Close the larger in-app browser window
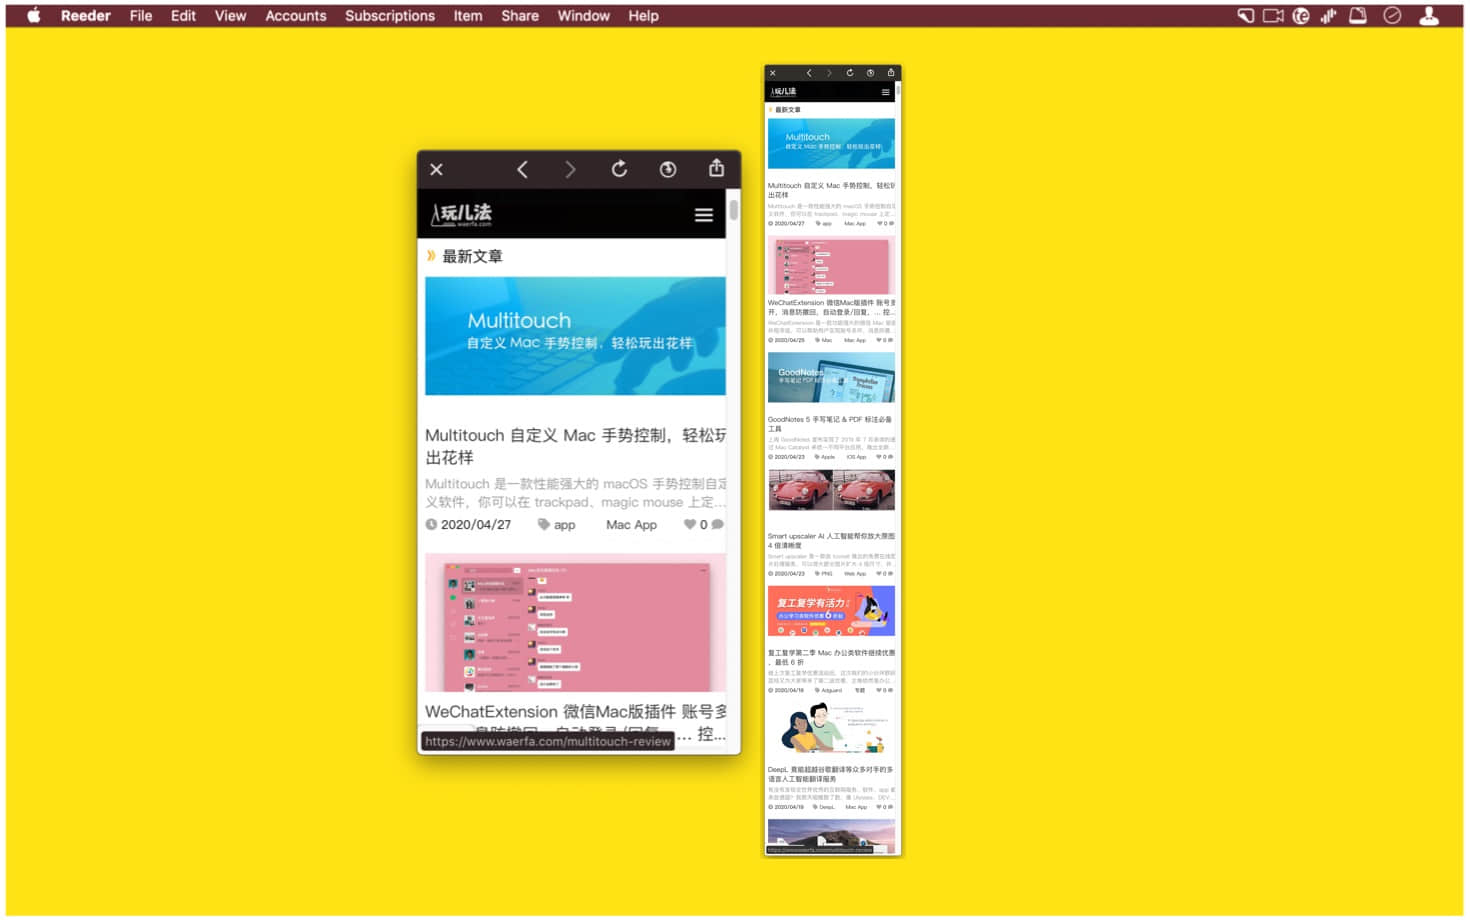Viewport: 1470px width, 920px height. [436, 170]
